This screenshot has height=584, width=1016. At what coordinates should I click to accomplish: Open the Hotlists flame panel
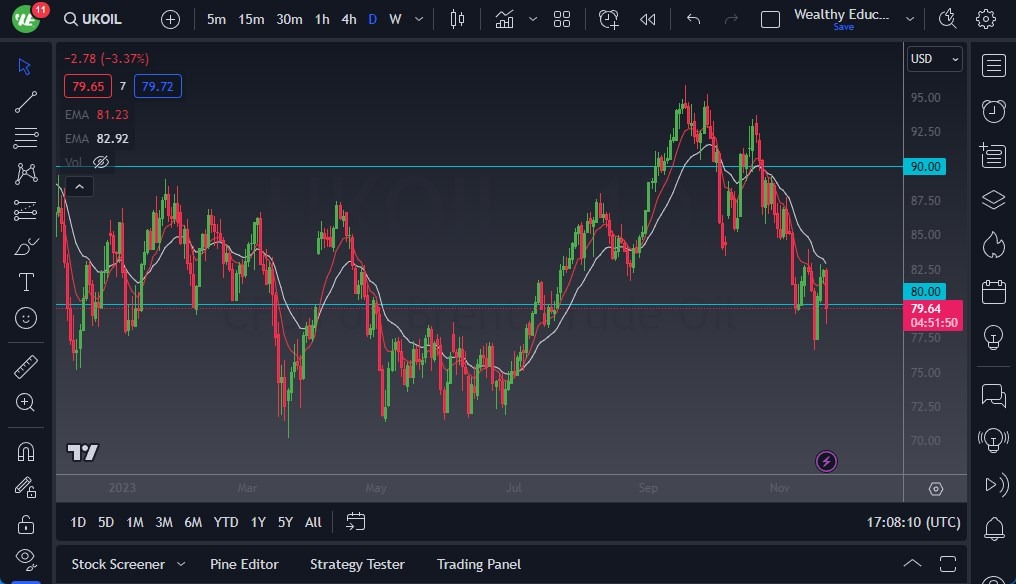coord(993,243)
